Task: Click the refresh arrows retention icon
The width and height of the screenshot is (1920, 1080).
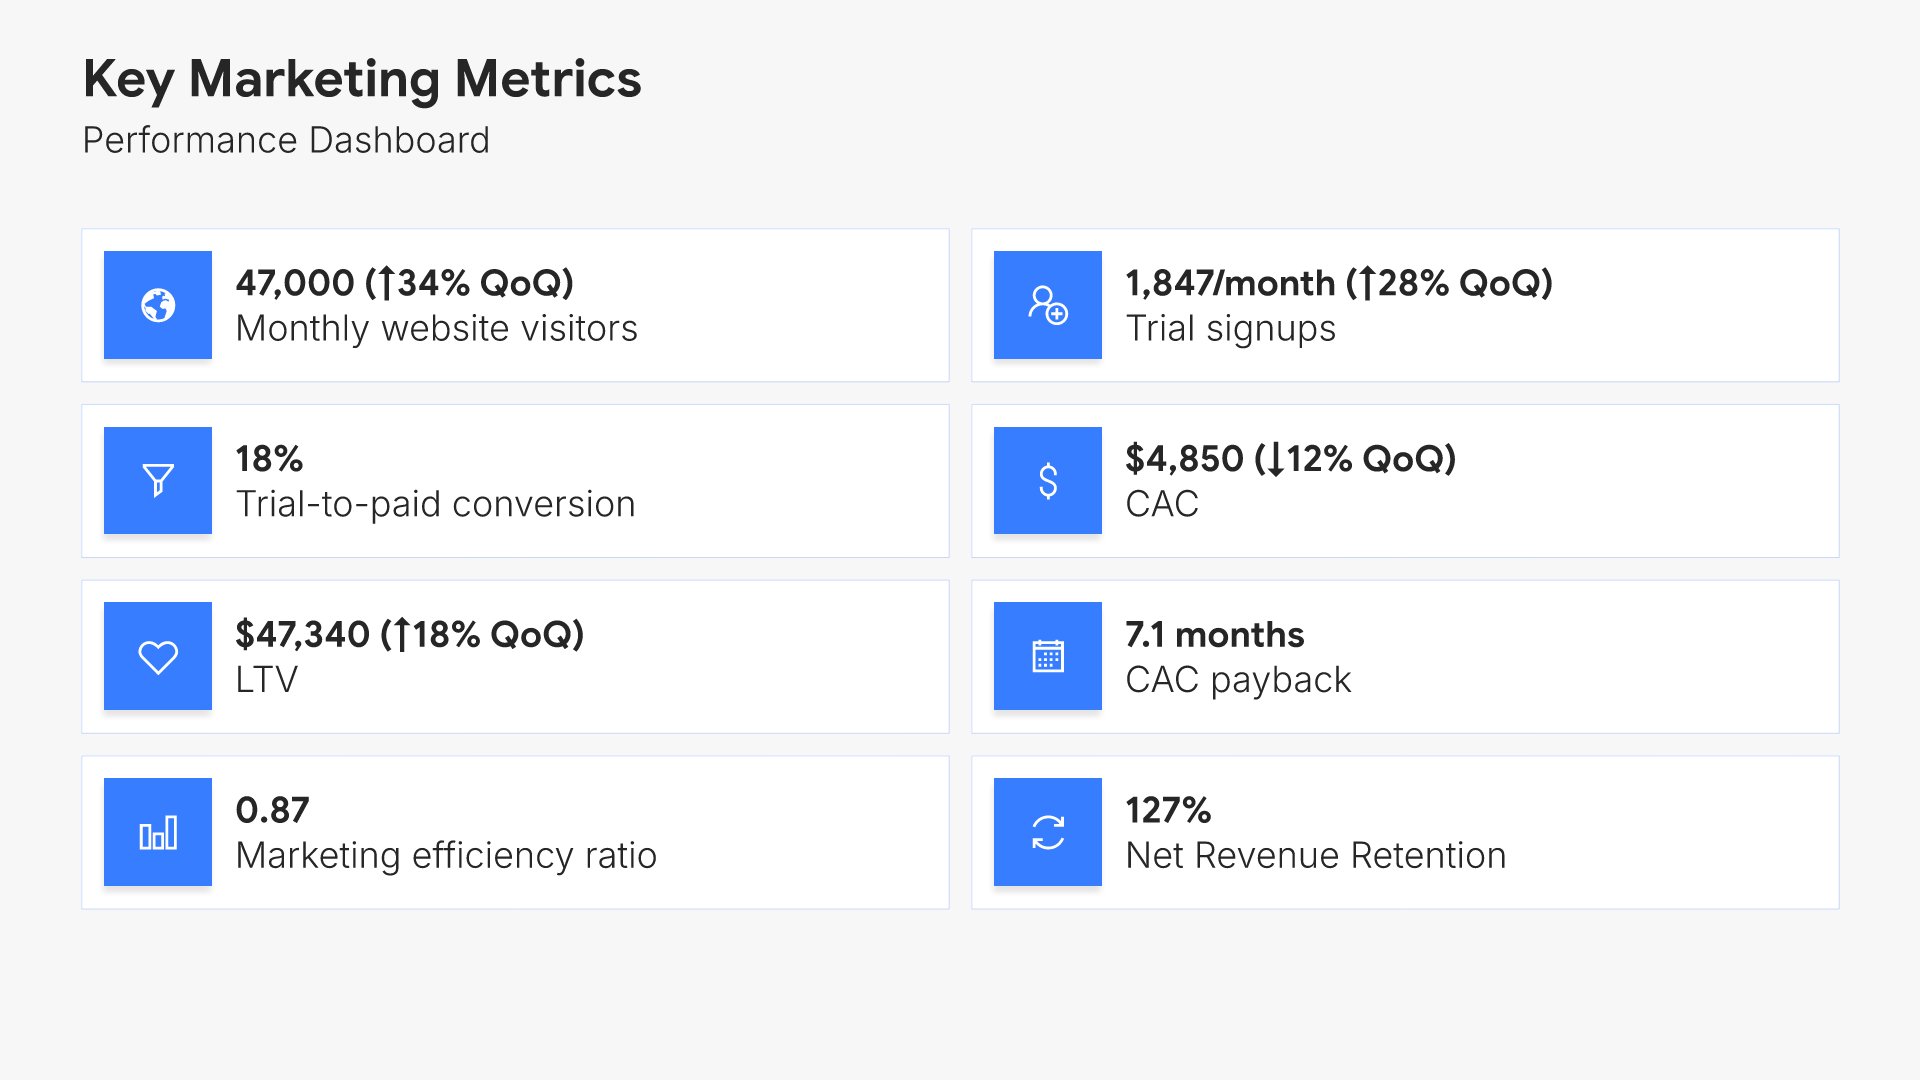Action: [1047, 832]
